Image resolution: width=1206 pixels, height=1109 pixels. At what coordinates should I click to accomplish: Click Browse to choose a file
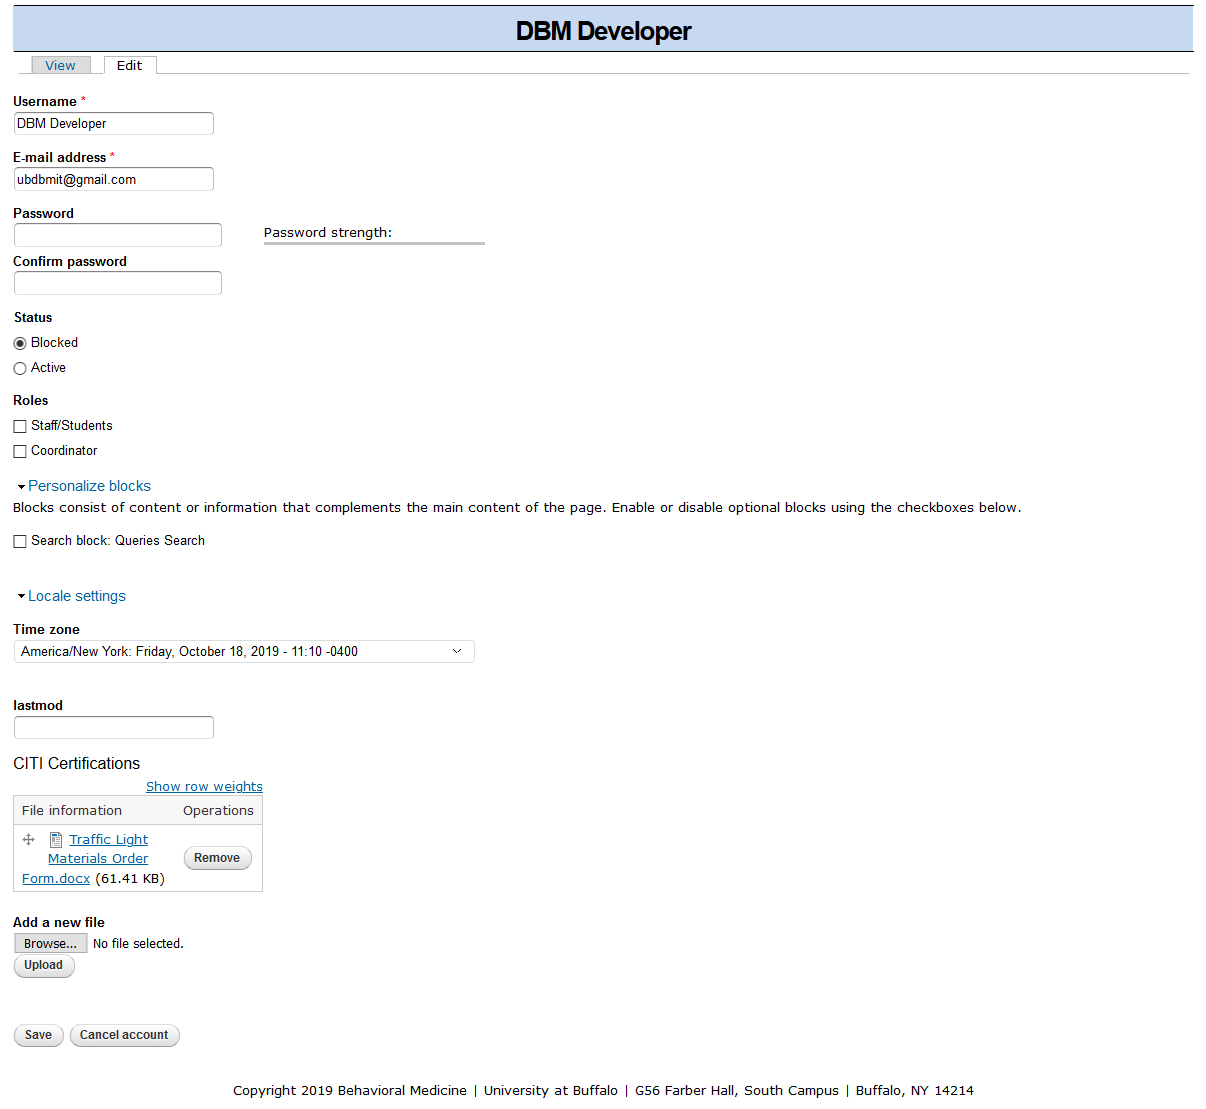pyautogui.click(x=50, y=944)
